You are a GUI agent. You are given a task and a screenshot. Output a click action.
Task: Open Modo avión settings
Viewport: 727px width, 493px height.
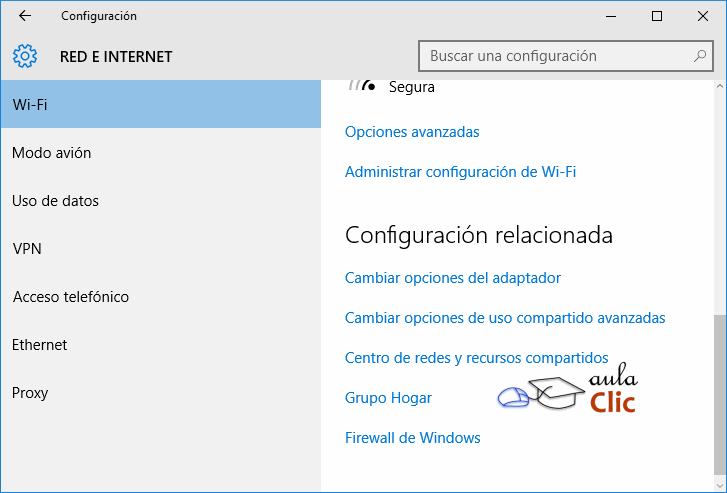(52, 153)
